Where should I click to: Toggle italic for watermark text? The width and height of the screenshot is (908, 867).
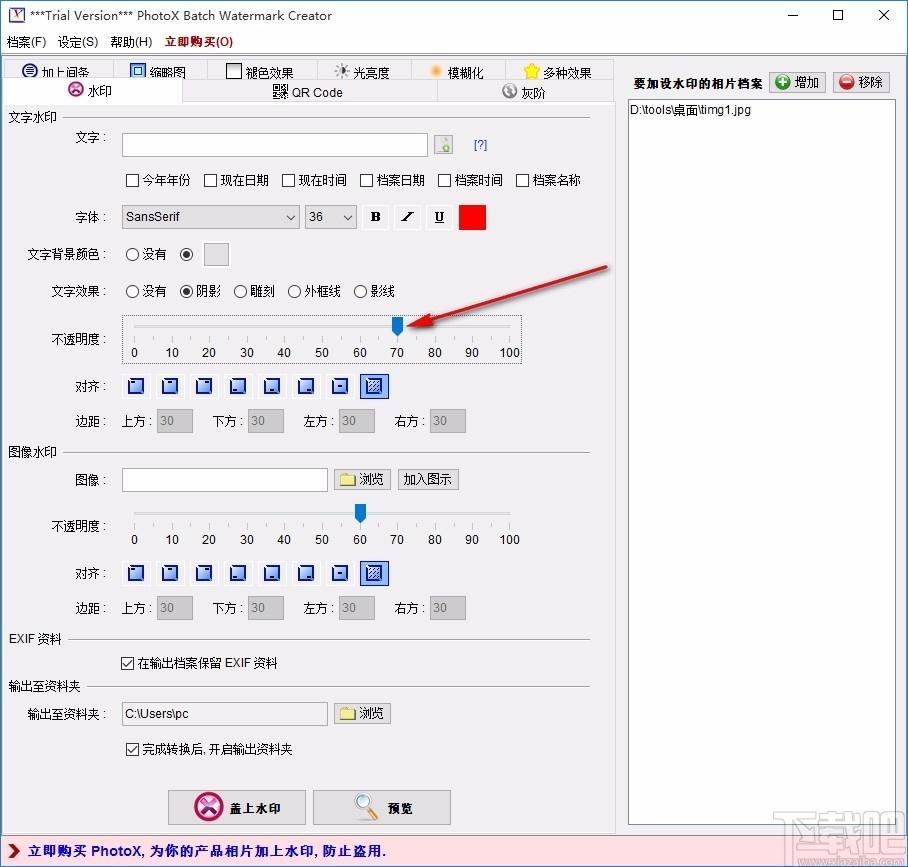click(408, 217)
